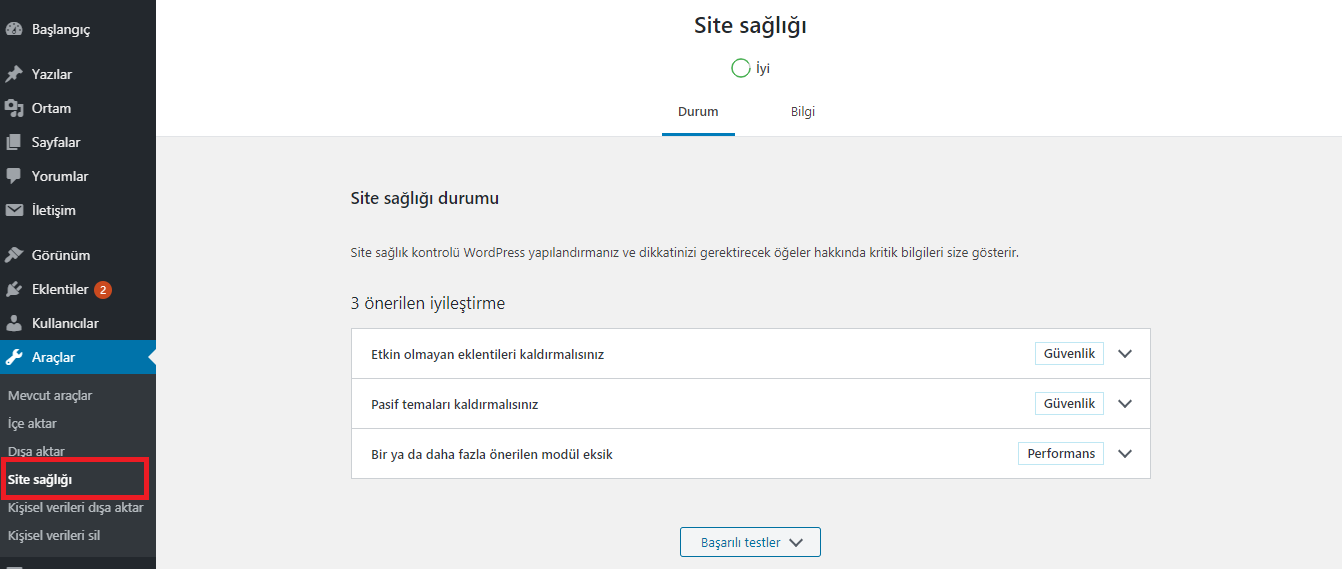Click the Araçlar wrench icon
1342x569 pixels.
coord(14,357)
